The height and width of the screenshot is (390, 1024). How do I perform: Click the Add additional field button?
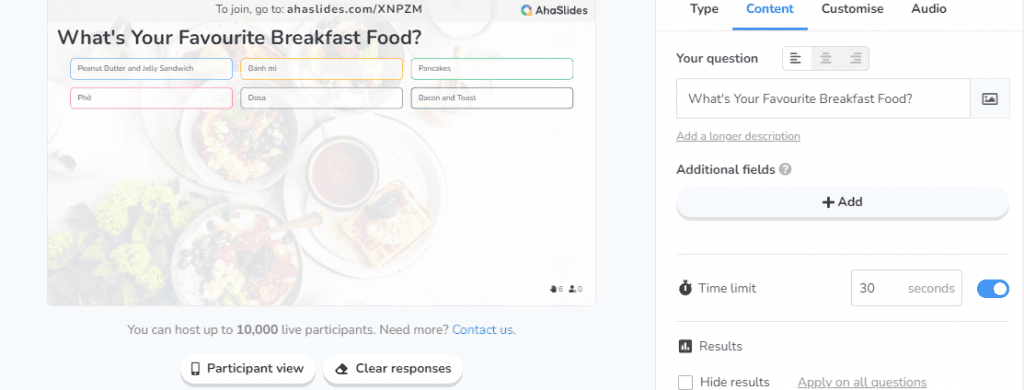842,202
